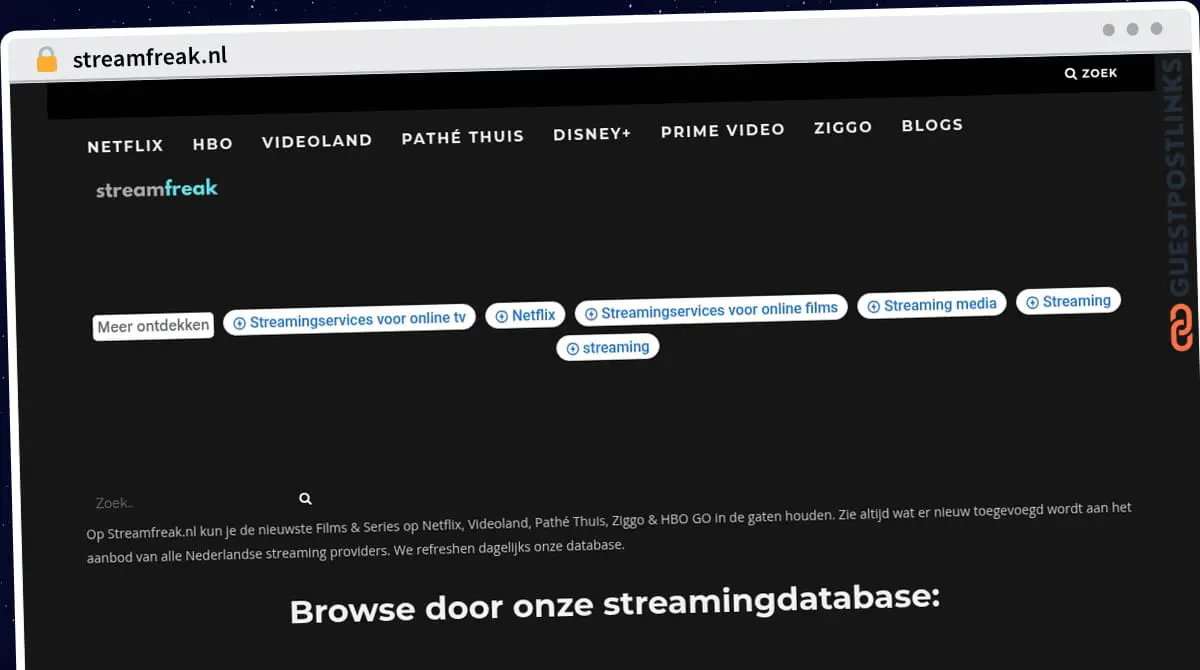Select Videoland in the navigation

(316, 141)
